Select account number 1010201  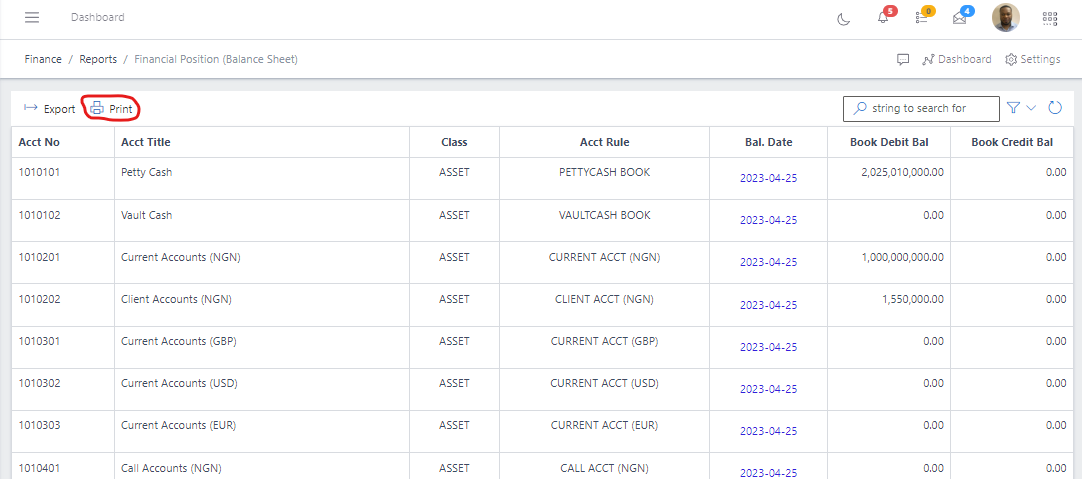[39, 257]
